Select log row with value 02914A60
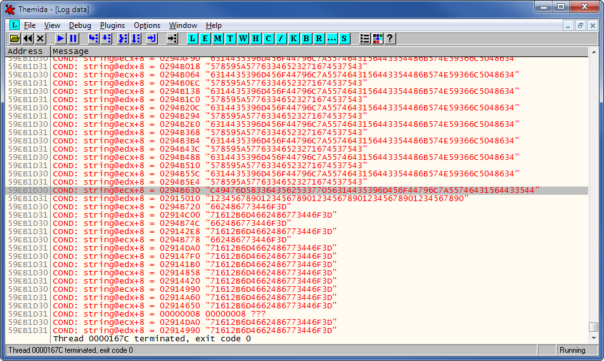Viewport: 604px width, 361px height. [297, 297]
